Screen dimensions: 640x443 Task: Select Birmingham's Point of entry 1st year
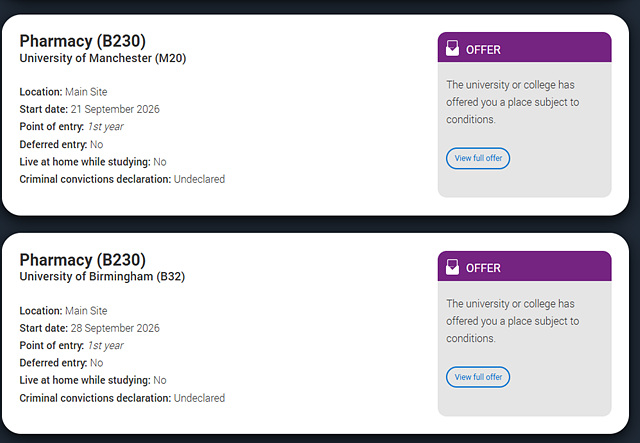[x=104, y=346]
